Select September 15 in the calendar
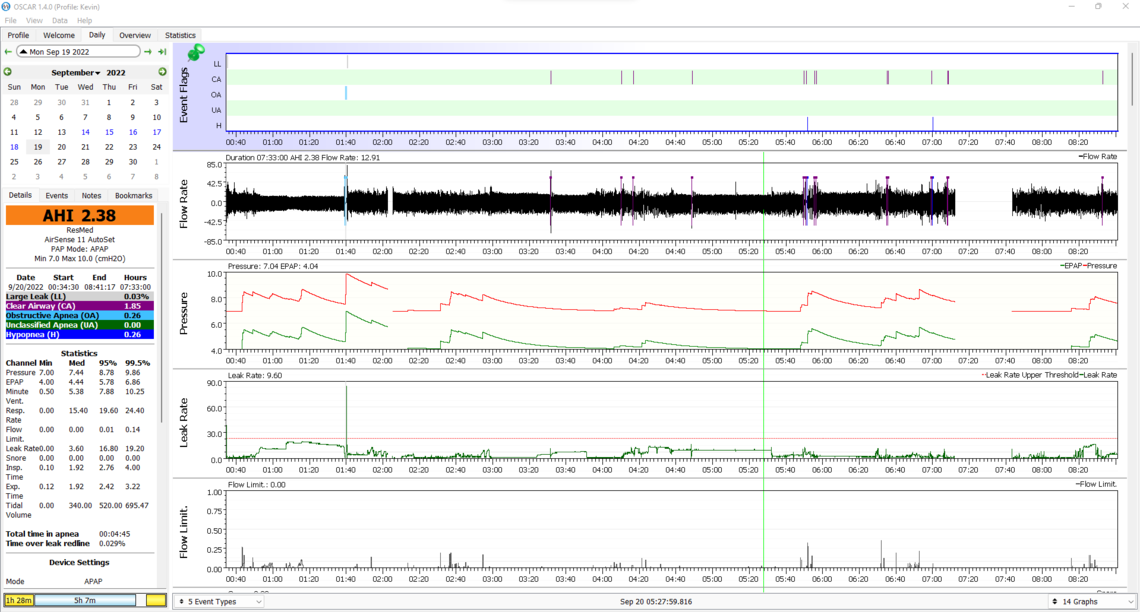Image resolution: width=1140 pixels, height=612 pixels. click(109, 132)
